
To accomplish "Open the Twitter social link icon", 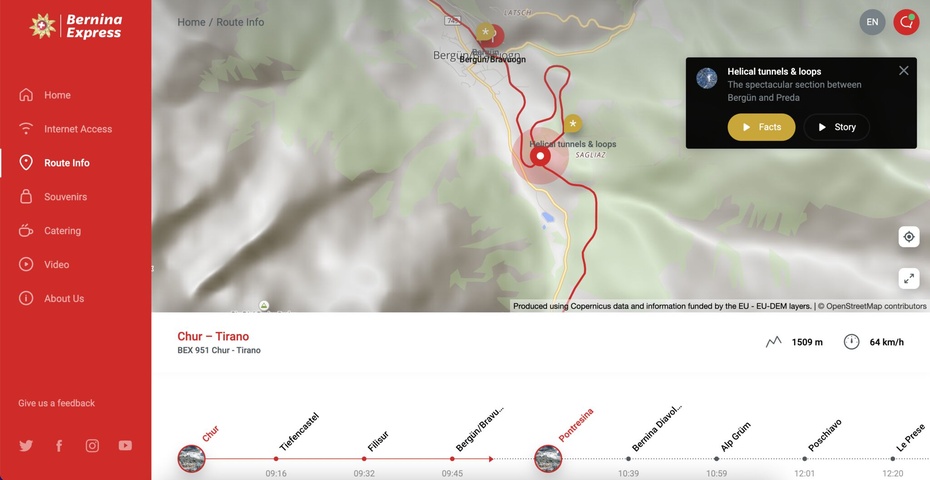I will tap(26, 446).
